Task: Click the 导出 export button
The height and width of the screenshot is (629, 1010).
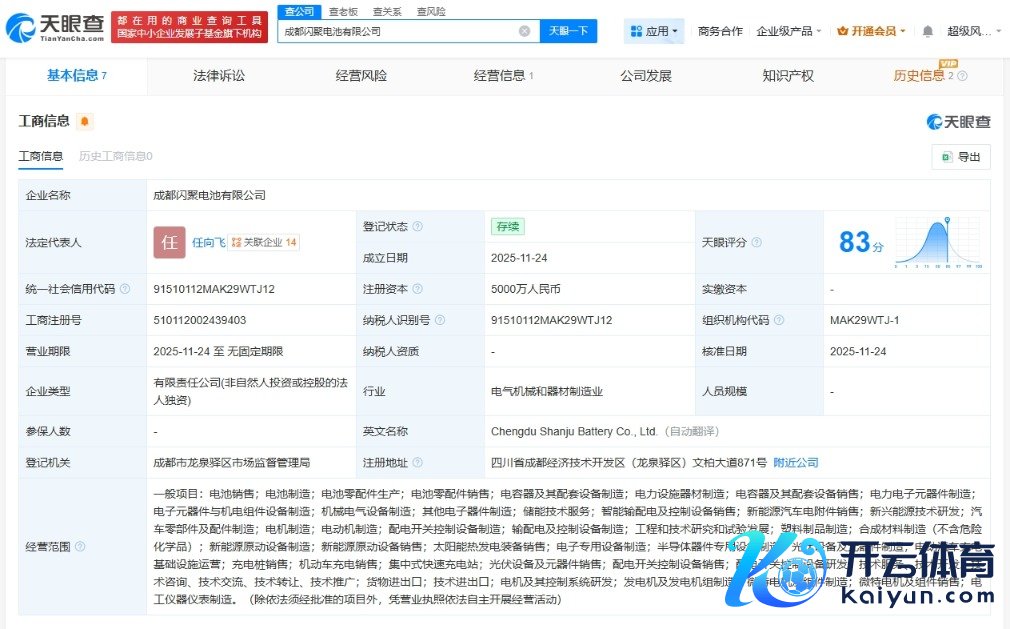Action: 961,157
